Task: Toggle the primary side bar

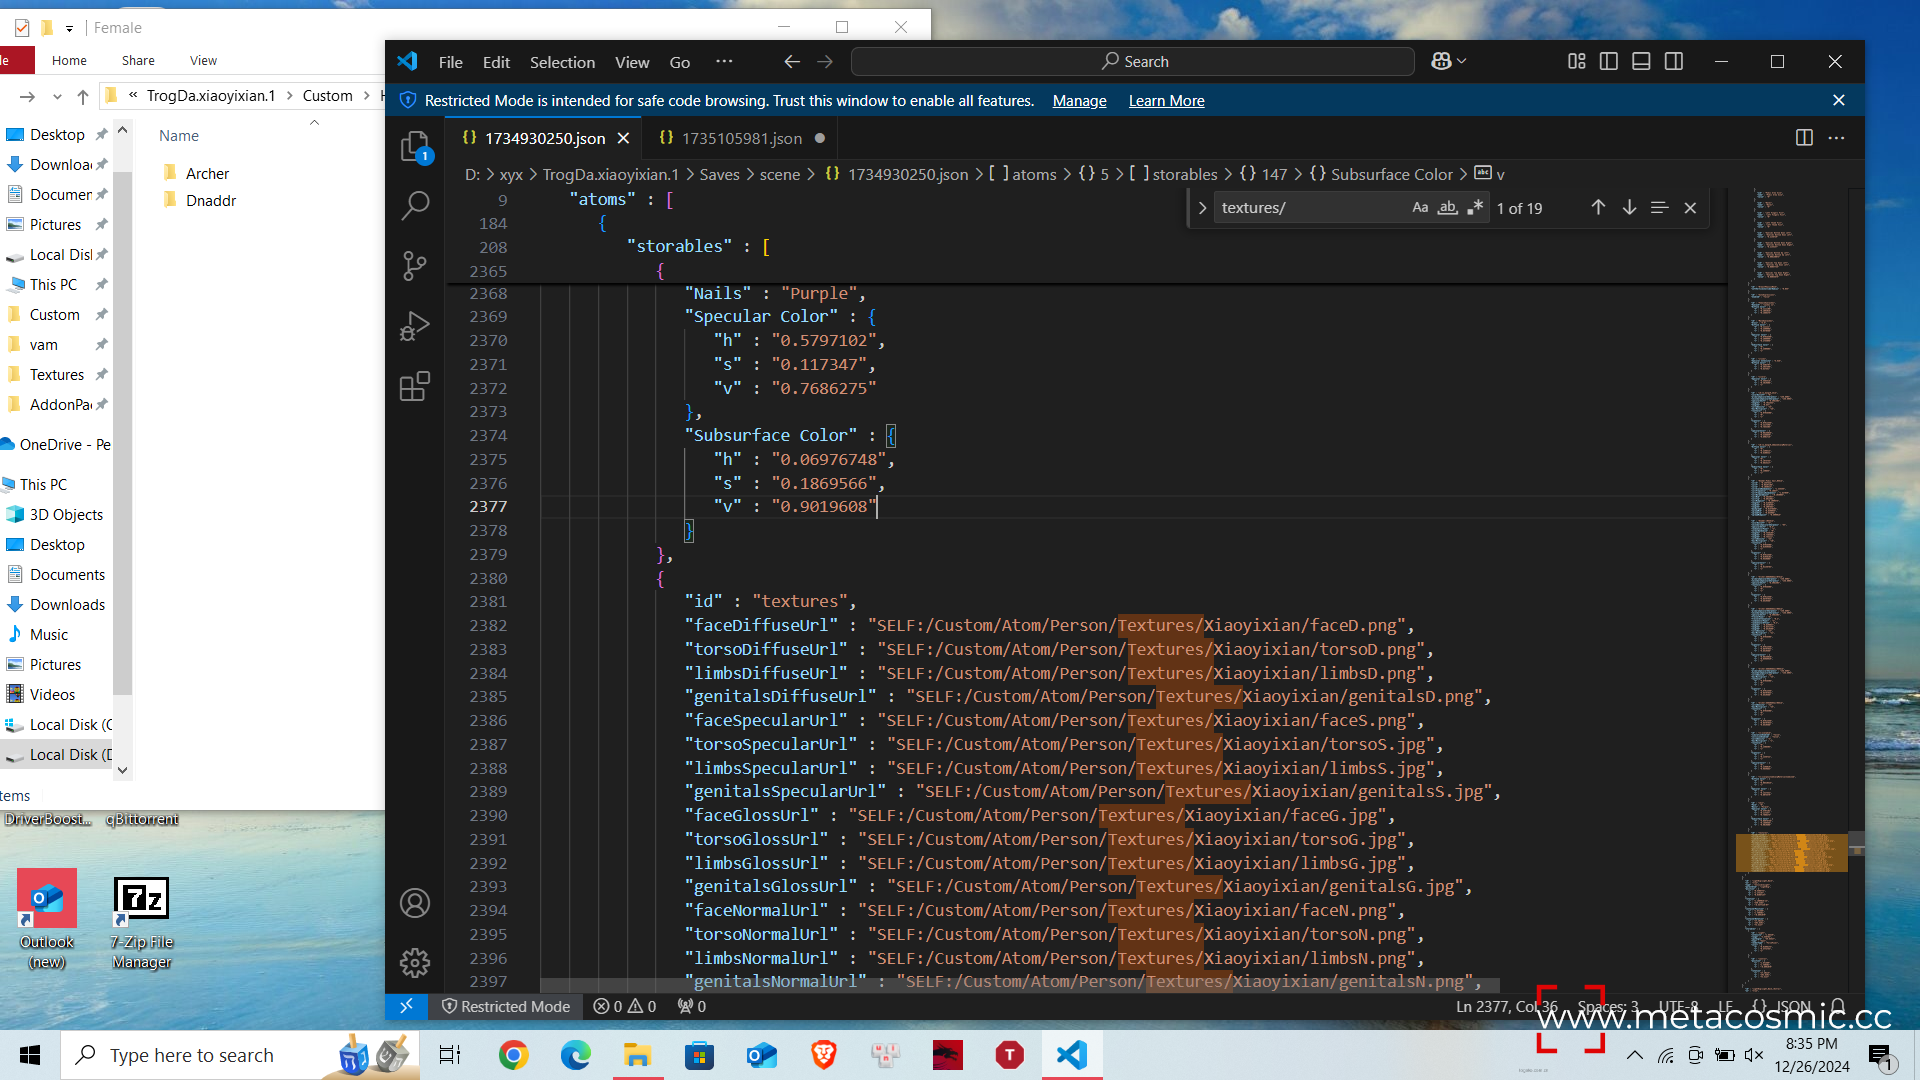Action: click(1609, 62)
